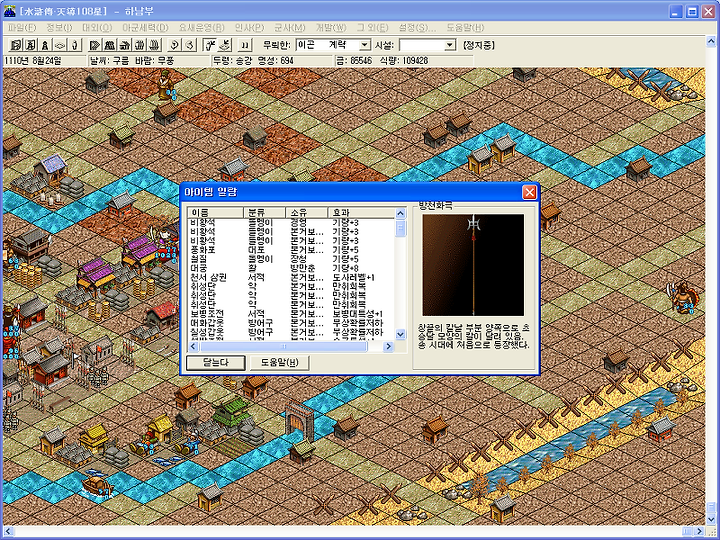The height and width of the screenshot is (540, 720).
Task: Click the face profile toolbar icon
Action: 190,45
